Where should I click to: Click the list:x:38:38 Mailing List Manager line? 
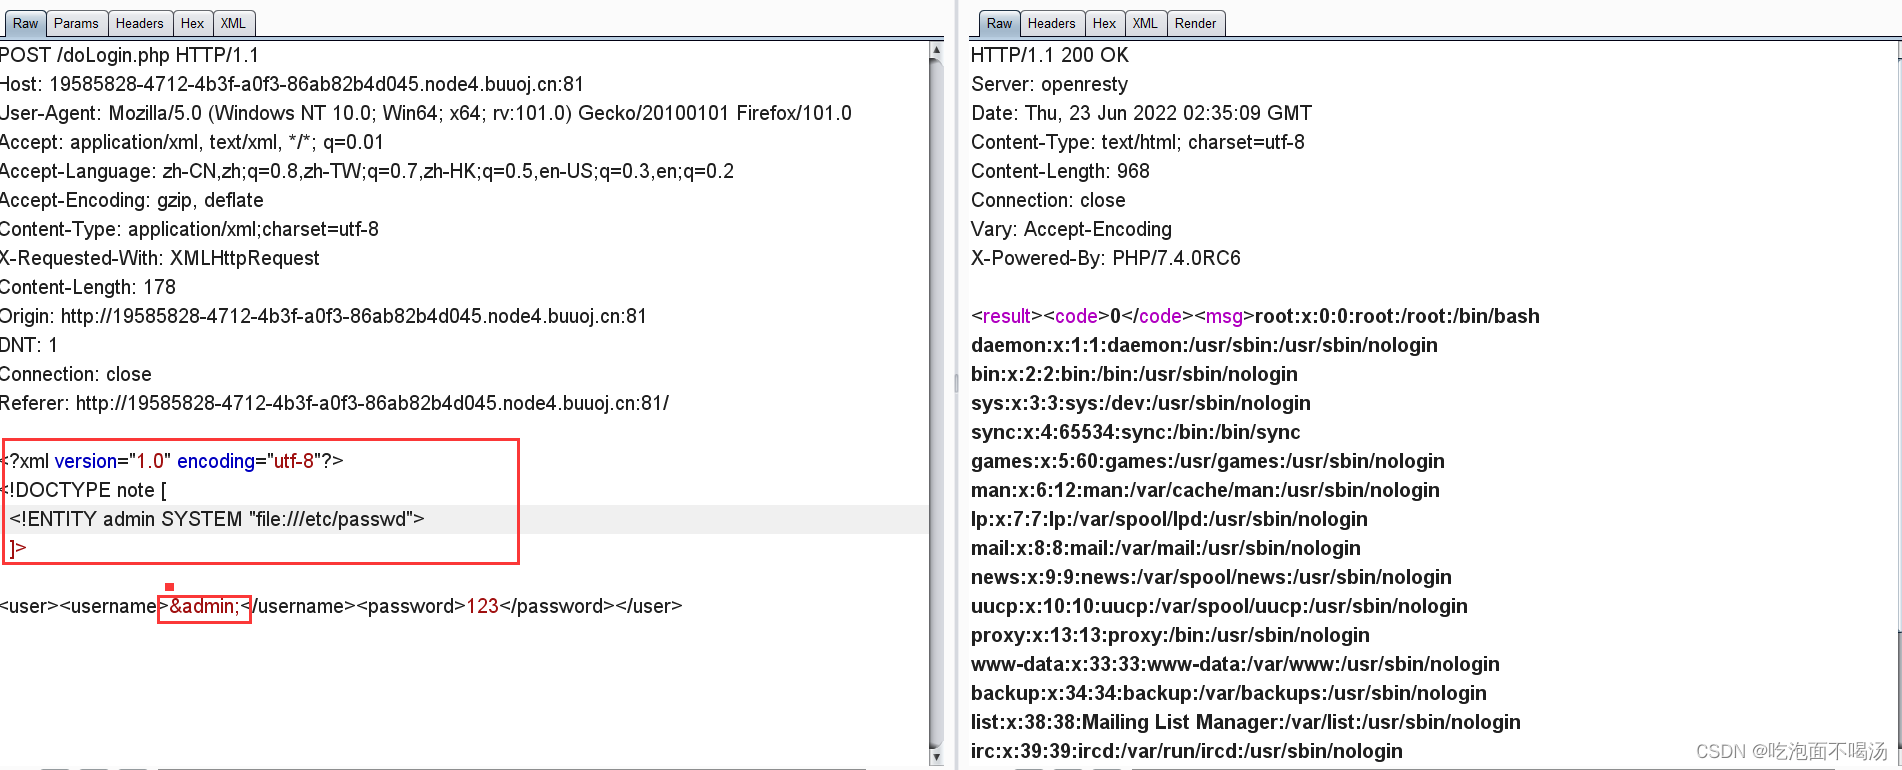[x=1245, y=722]
